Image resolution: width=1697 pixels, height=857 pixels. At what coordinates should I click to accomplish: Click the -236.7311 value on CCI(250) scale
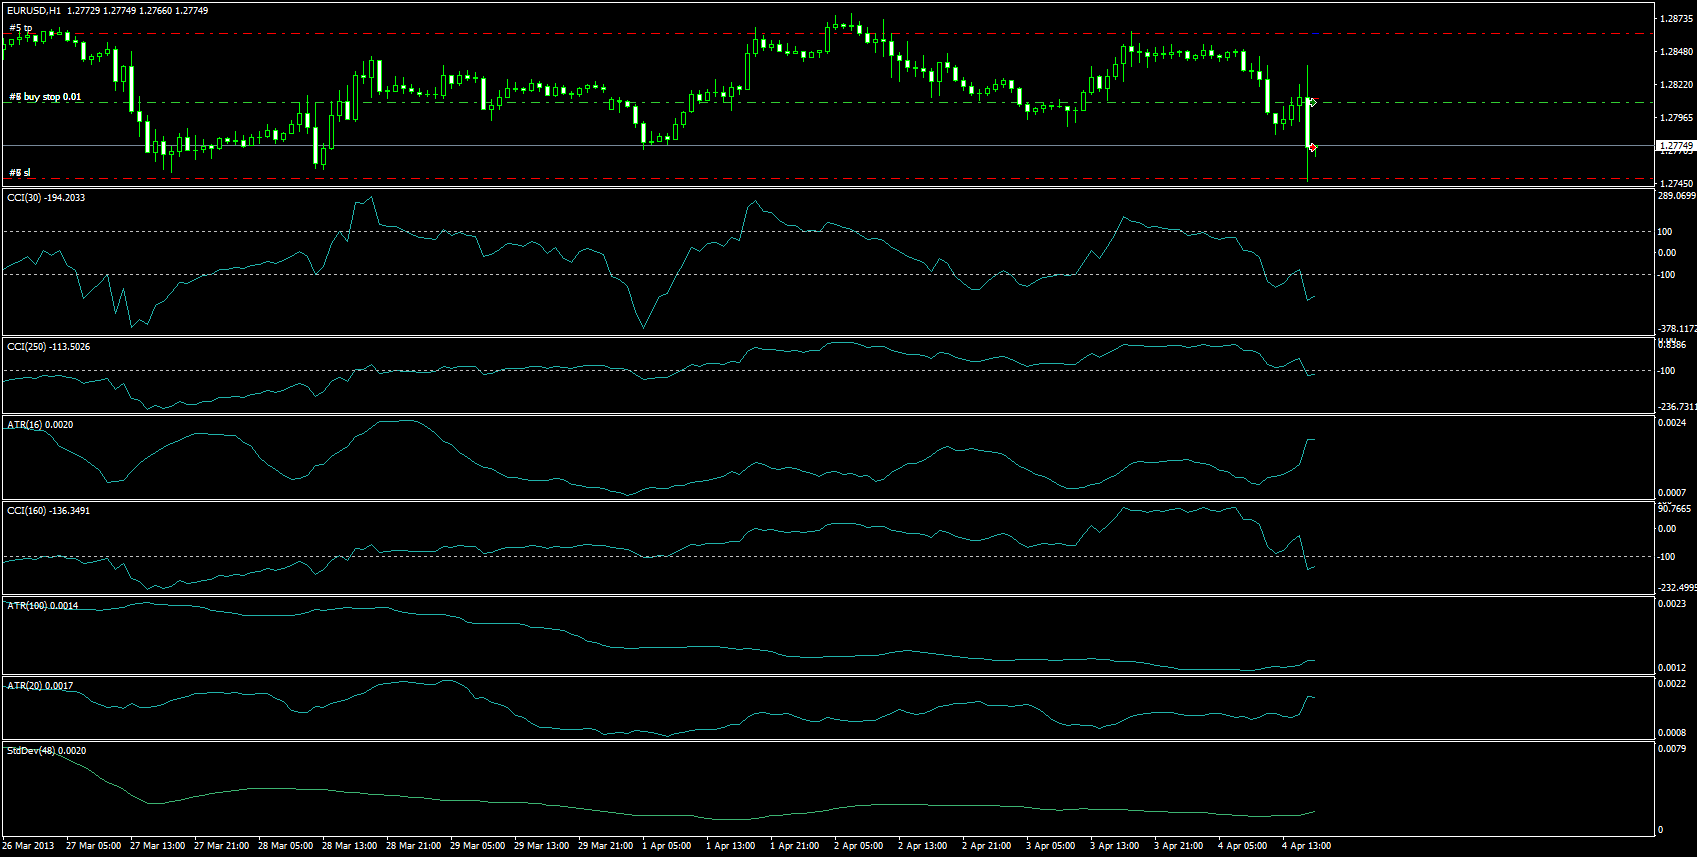coord(1677,407)
